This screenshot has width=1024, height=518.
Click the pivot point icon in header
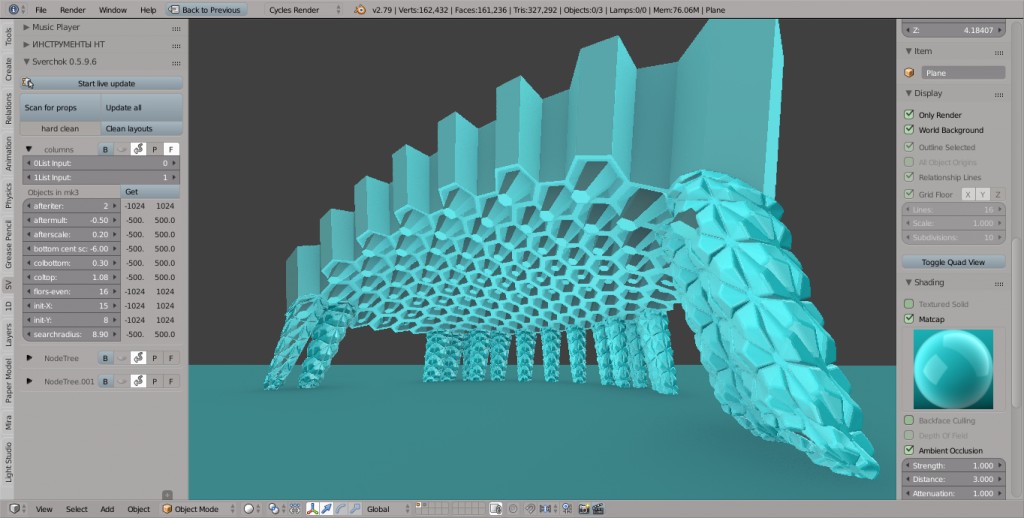[x=274, y=509]
